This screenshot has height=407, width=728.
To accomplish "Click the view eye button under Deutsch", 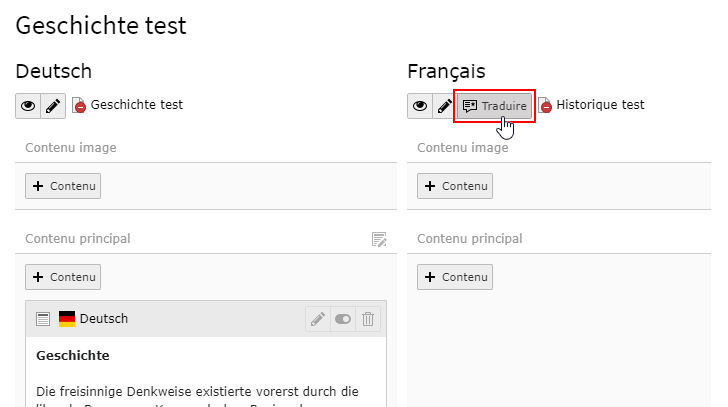I will [29, 105].
